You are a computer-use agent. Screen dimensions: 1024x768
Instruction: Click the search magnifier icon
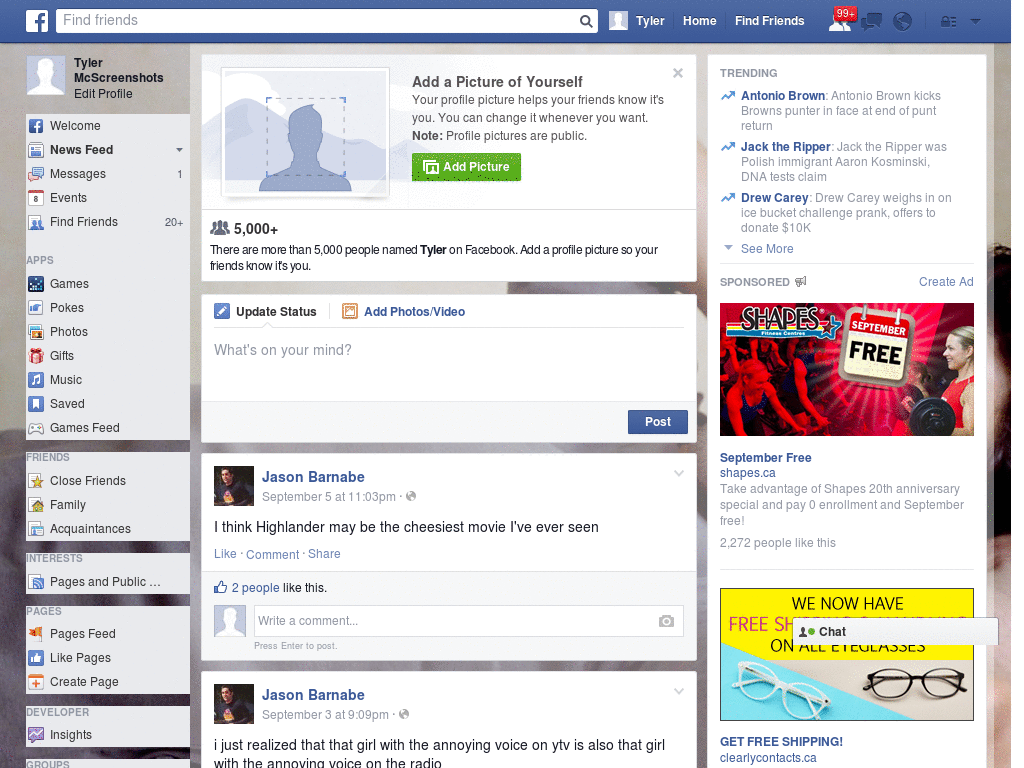[586, 21]
